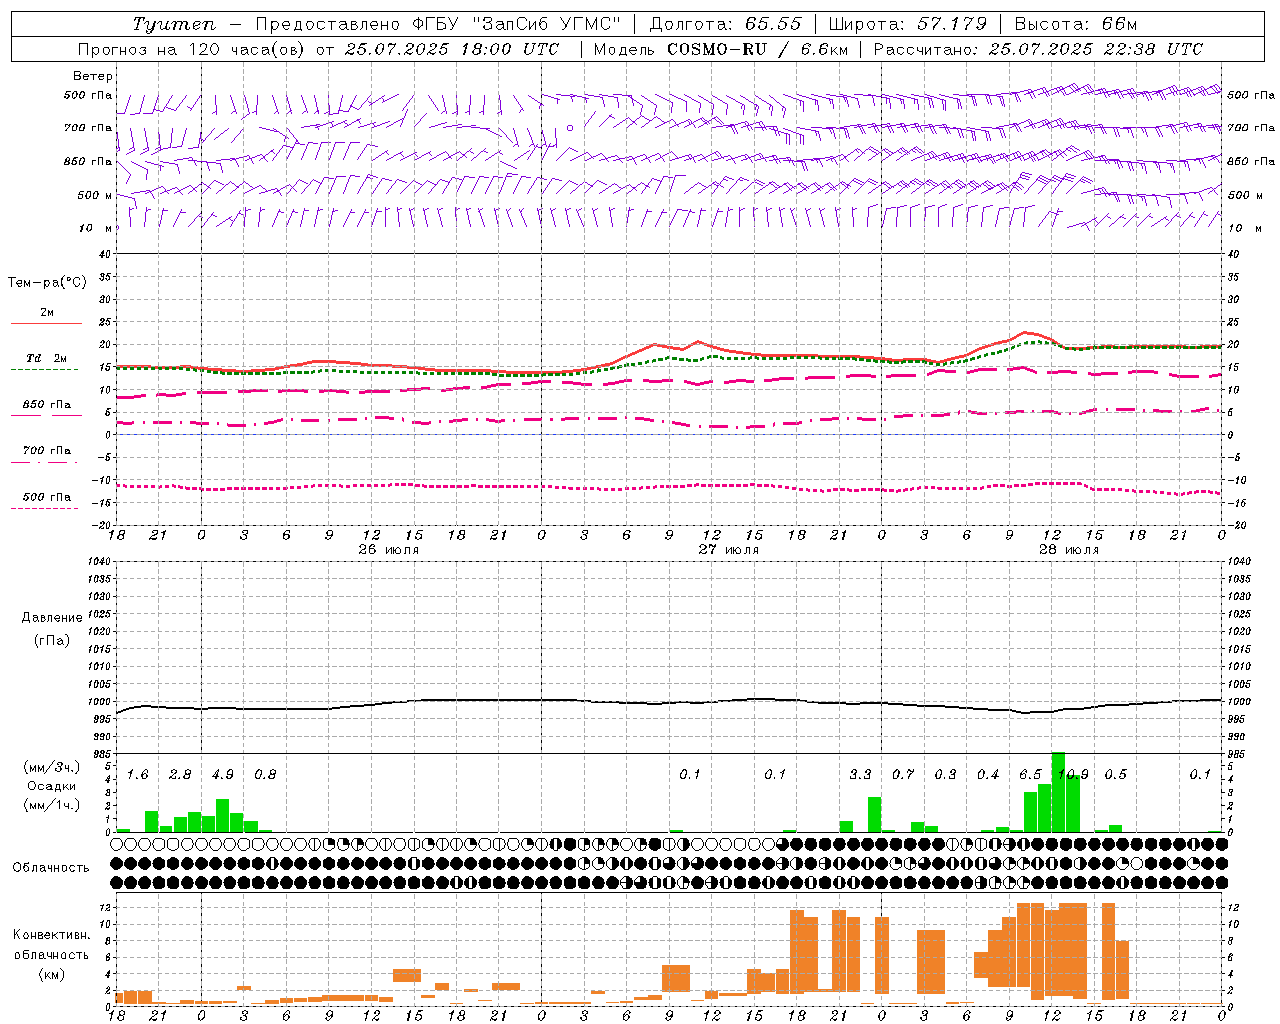Viewport: 1280px width, 1024px height.
Task: Click the 'Высота: 66м' elevation text
Action: pyautogui.click(x=1076, y=24)
